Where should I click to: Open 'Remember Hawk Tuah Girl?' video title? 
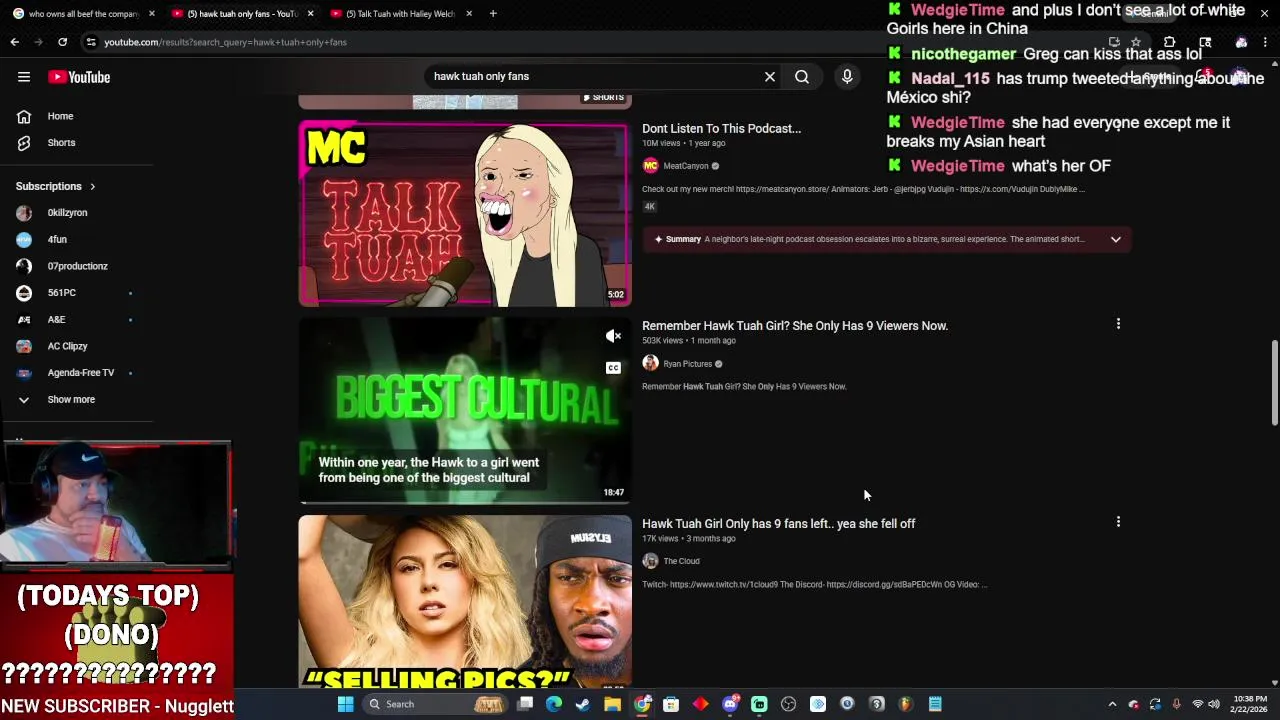point(795,325)
